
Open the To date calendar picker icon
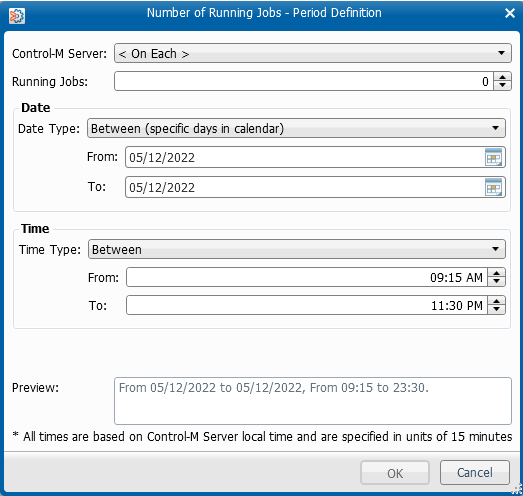[493, 187]
